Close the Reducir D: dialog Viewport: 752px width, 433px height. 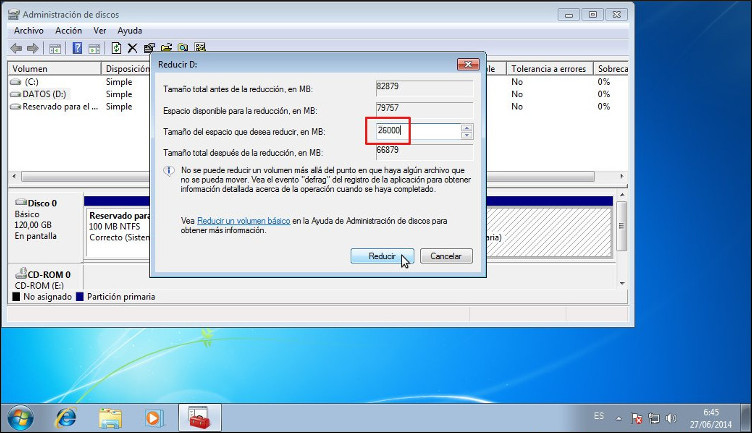click(468, 64)
